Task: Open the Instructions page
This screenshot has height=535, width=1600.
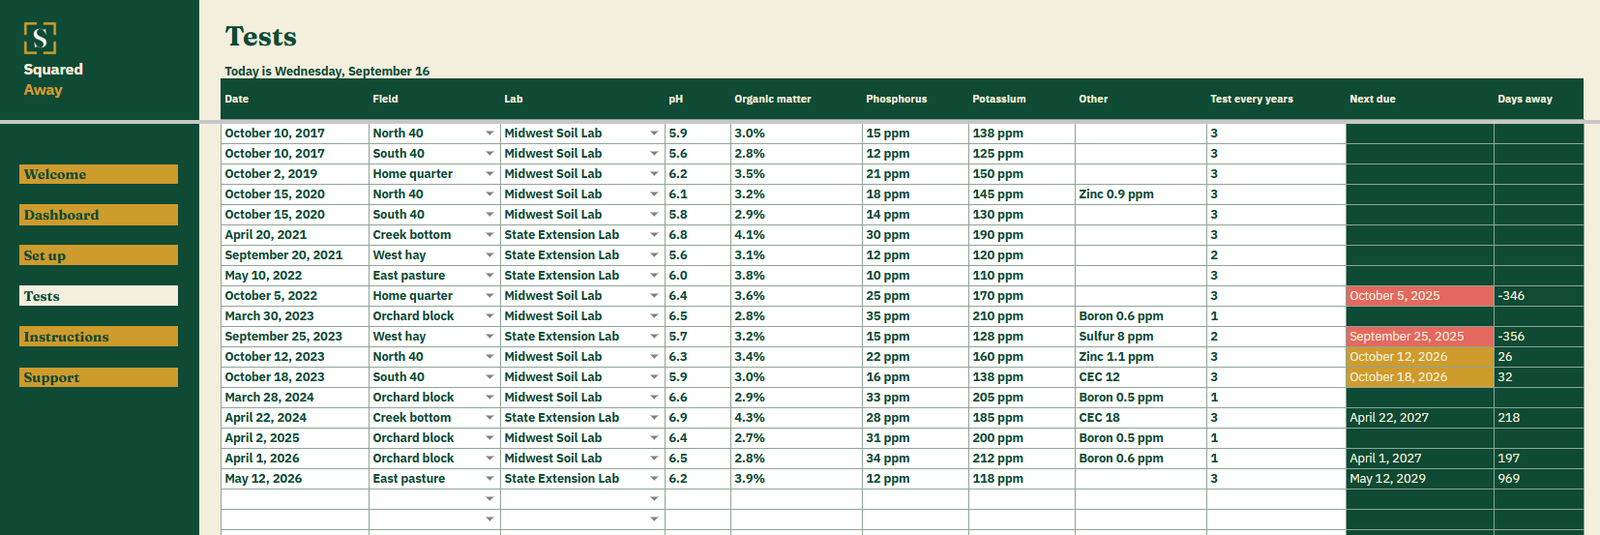Action: click(98, 337)
